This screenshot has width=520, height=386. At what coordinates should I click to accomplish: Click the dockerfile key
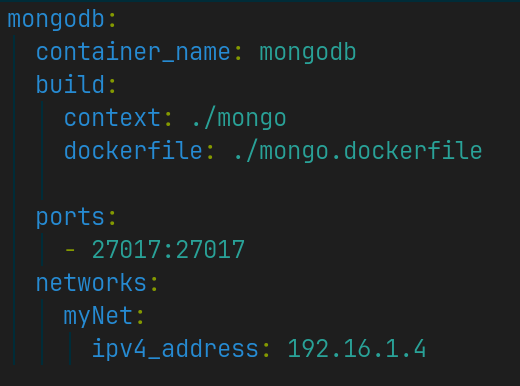[x=133, y=150]
